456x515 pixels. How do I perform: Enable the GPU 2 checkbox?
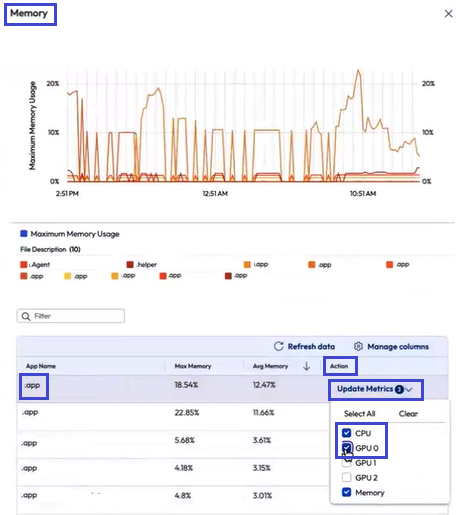click(347, 477)
